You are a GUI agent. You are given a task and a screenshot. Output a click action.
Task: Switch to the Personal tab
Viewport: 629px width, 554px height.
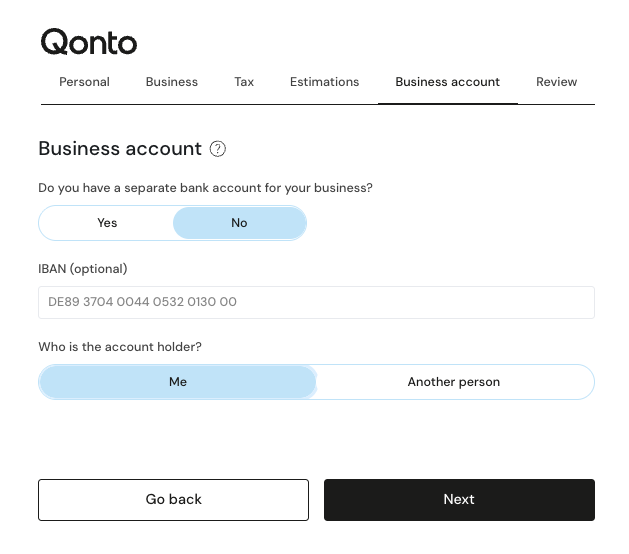point(84,82)
